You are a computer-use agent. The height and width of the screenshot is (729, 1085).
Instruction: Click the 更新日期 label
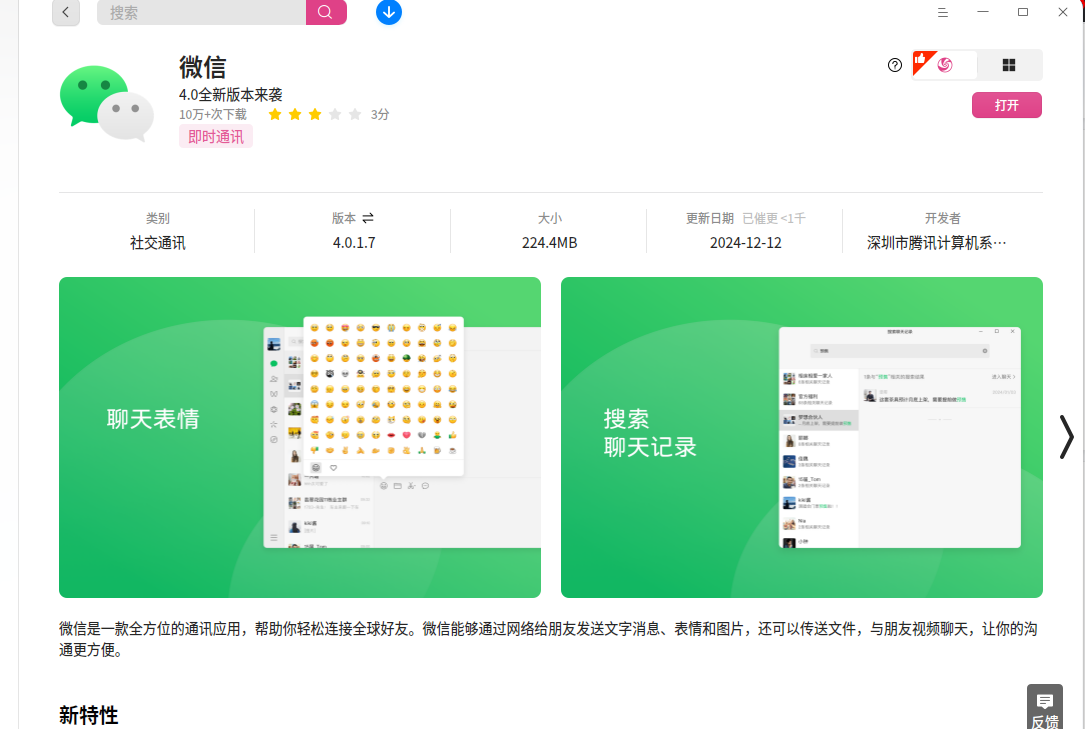tap(710, 219)
